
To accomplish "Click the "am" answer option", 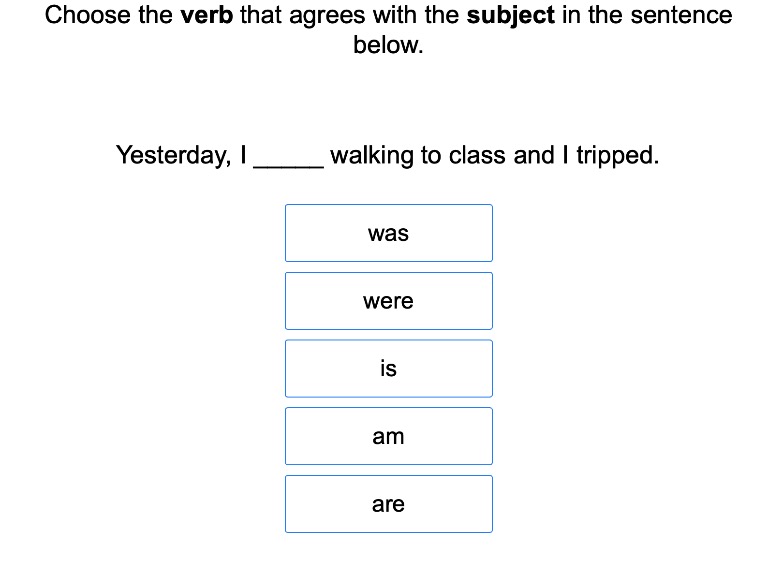I will (388, 436).
